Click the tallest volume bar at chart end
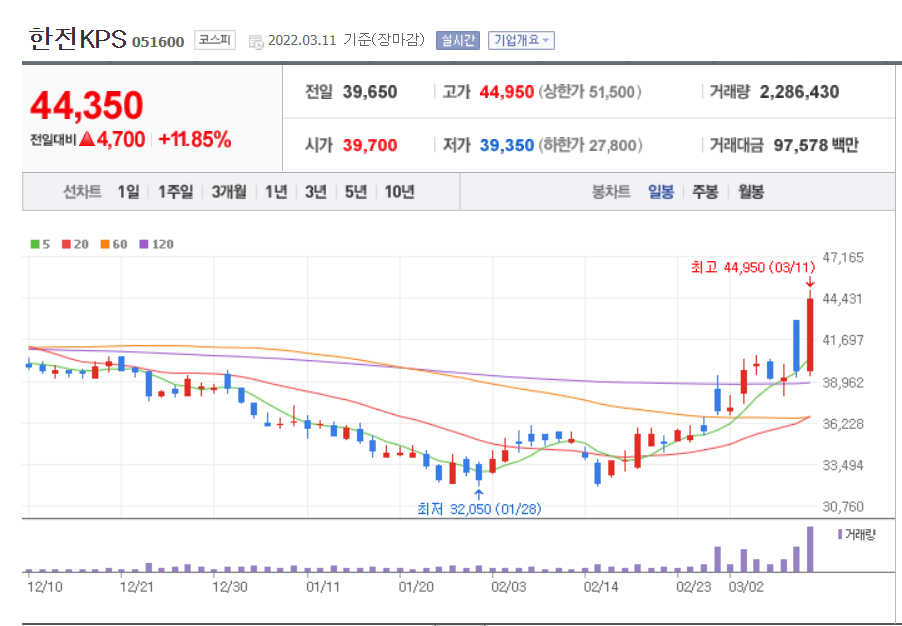This screenshot has width=902, height=626. (810, 549)
